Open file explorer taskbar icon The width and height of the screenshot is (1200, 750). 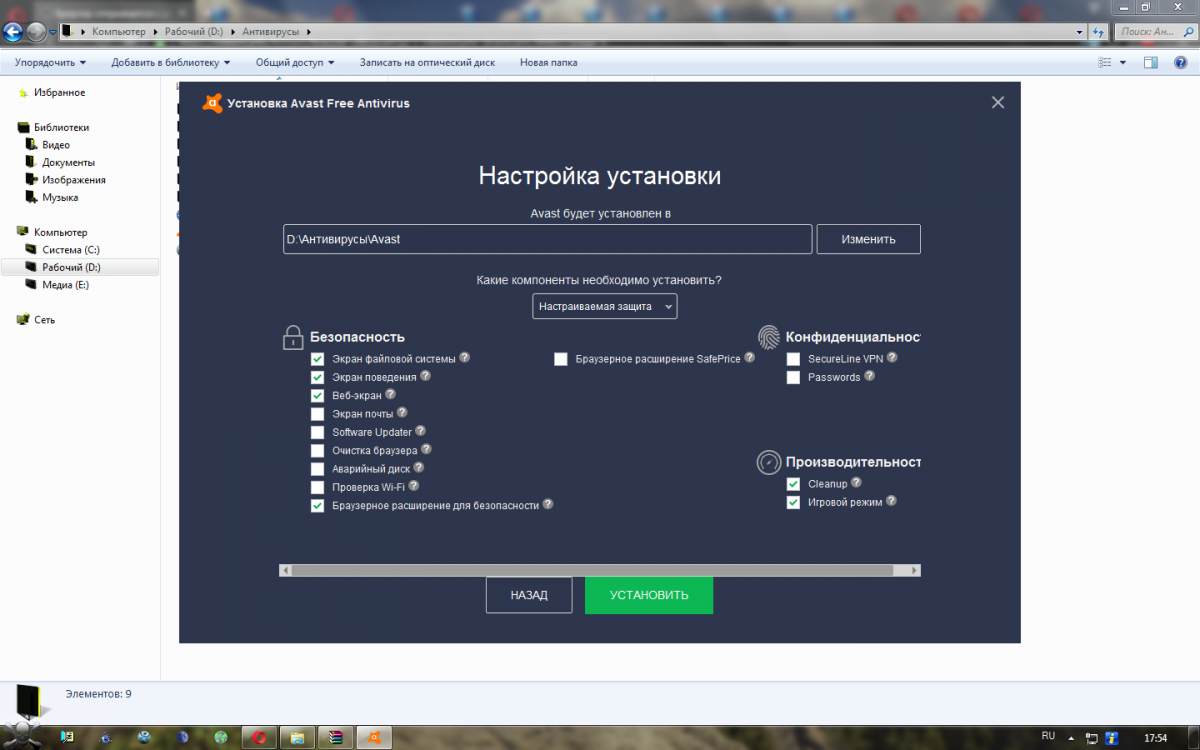tap(298, 737)
